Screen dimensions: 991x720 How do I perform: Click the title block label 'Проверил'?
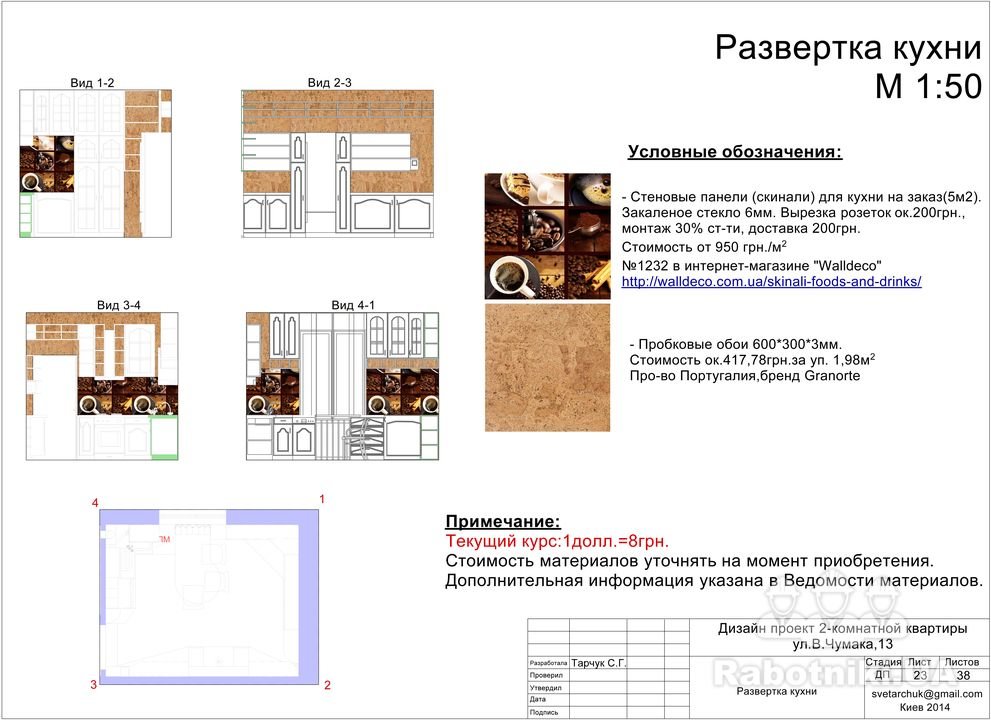(545, 675)
